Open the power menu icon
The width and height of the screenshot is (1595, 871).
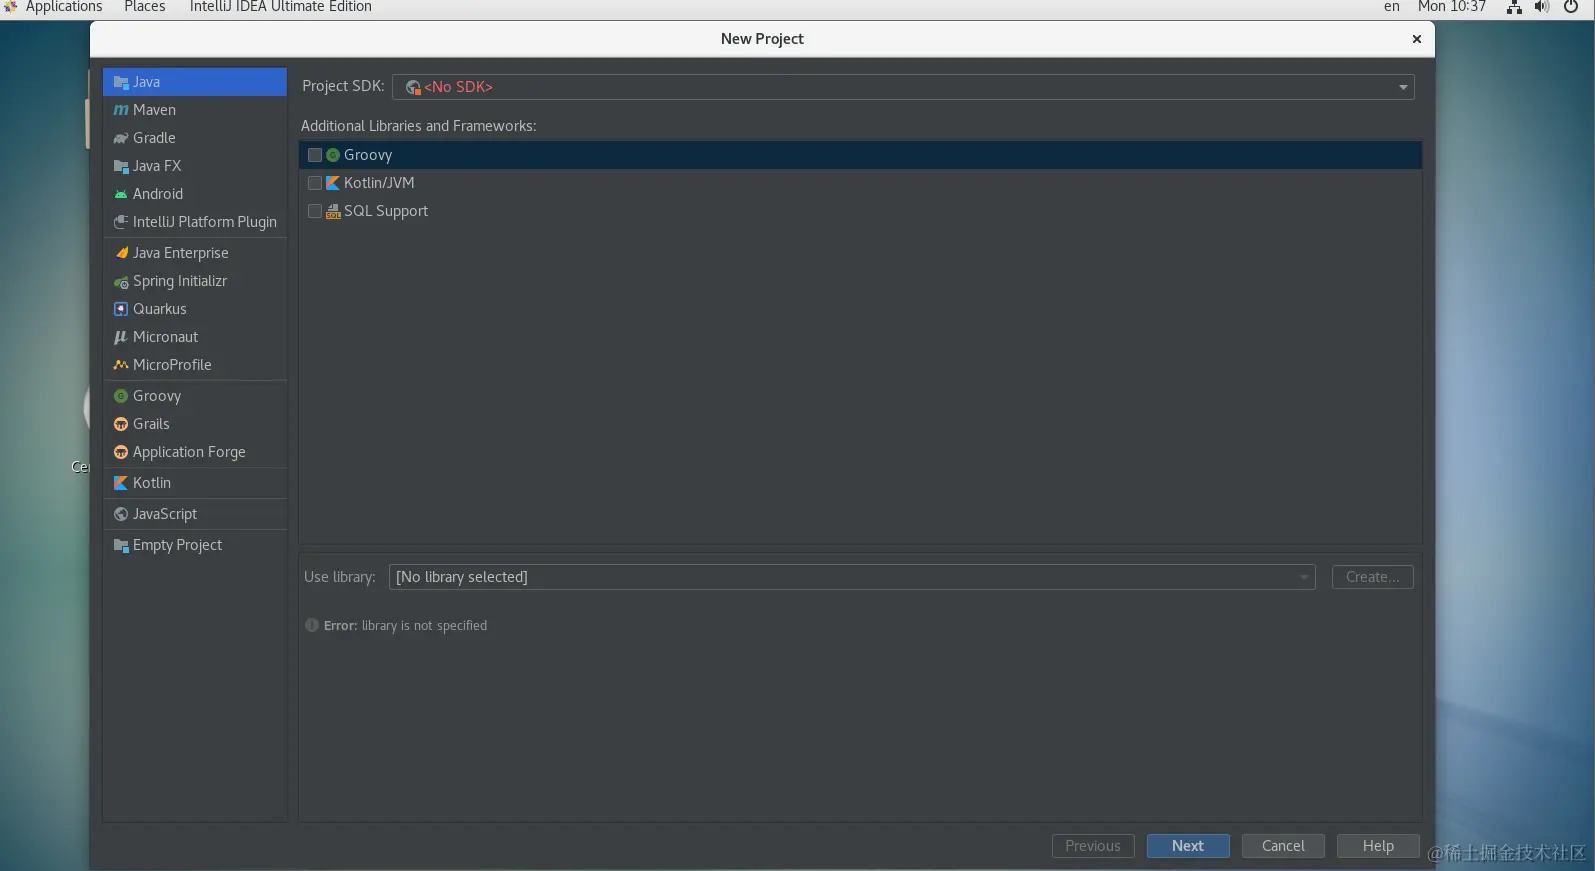[1571, 7]
